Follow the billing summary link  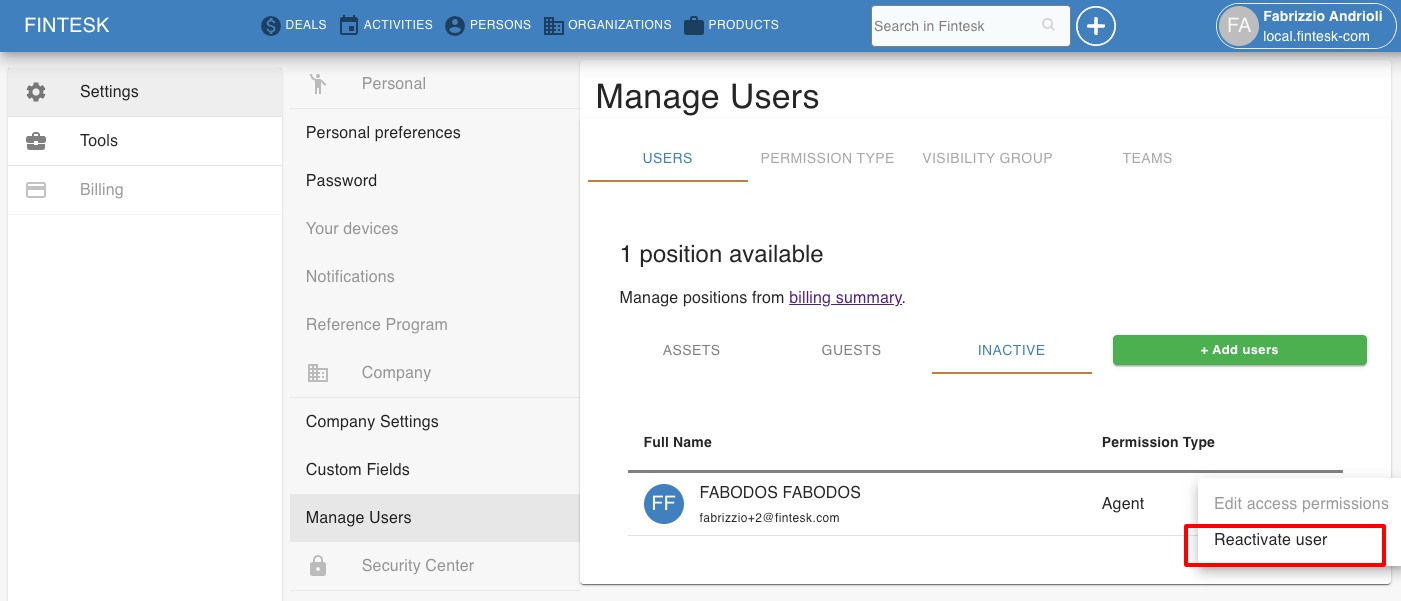(x=845, y=297)
